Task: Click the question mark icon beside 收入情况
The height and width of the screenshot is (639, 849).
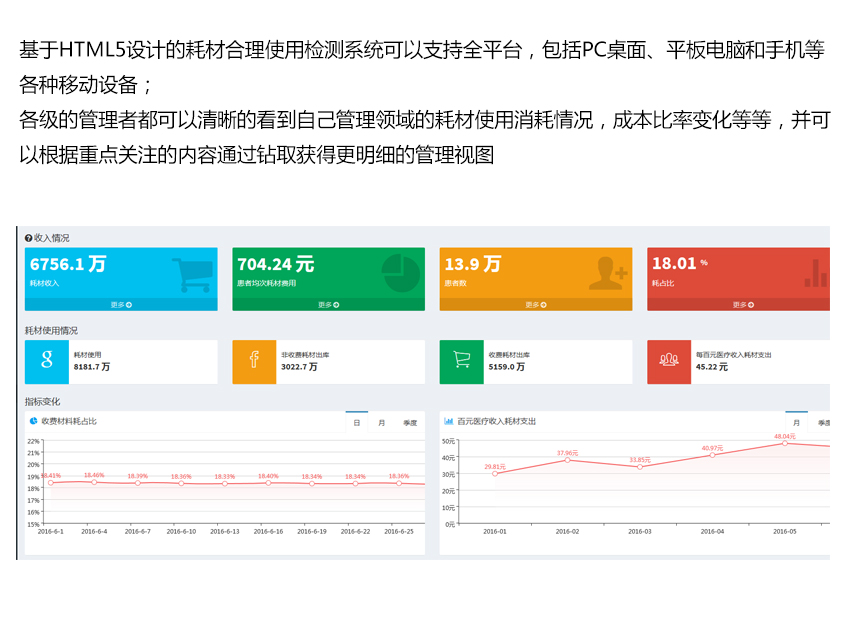Action: [29, 238]
